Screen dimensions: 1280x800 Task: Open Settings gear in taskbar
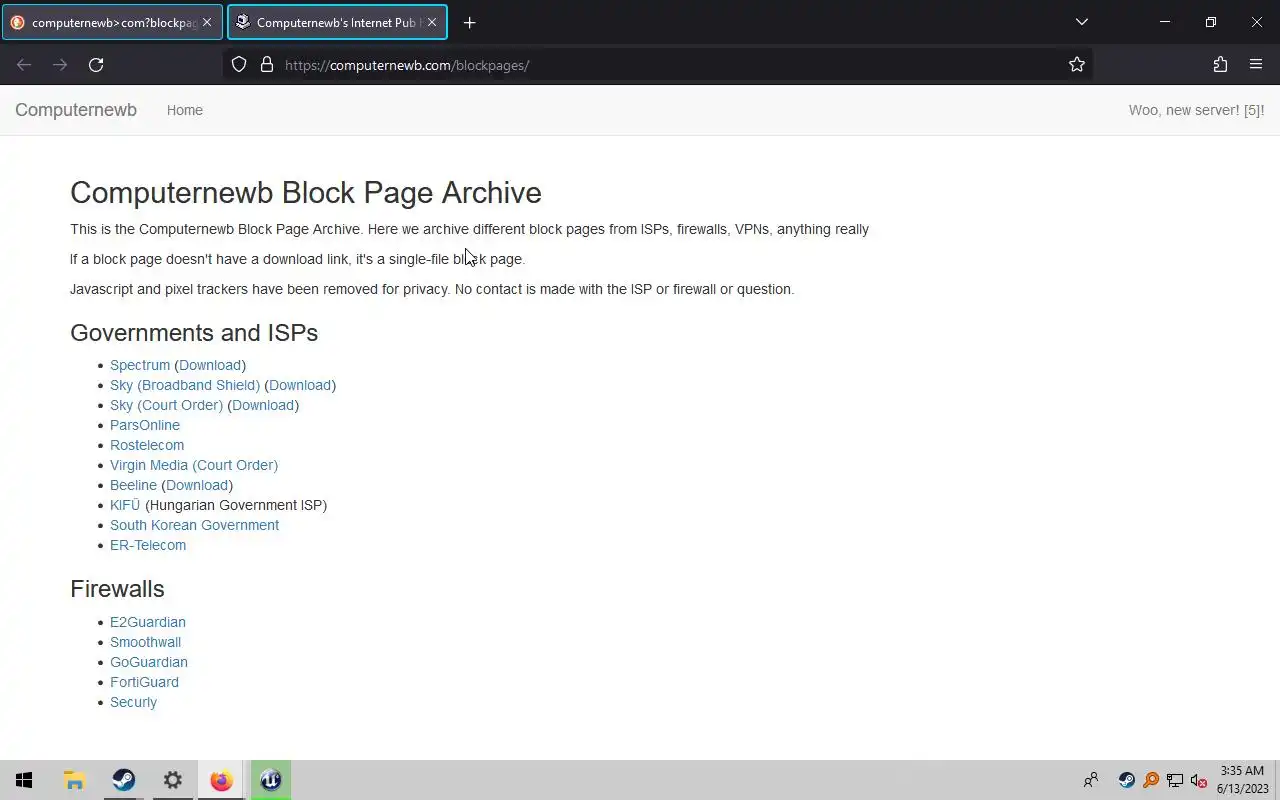coord(172,780)
